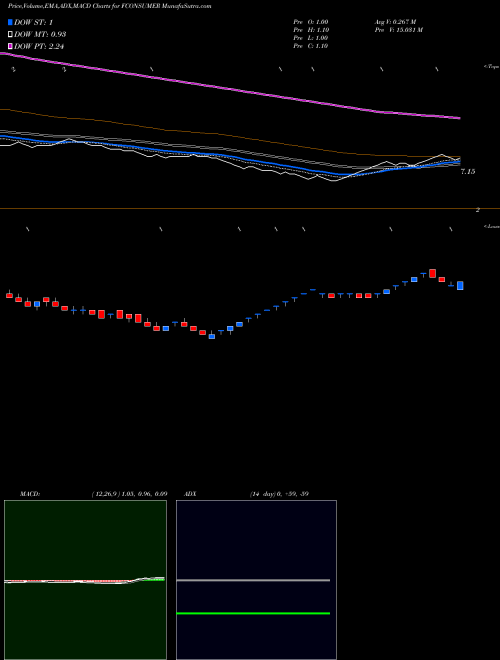Click the highest red candlestick near the peak
The height and width of the screenshot is (660, 500).
[432, 273]
